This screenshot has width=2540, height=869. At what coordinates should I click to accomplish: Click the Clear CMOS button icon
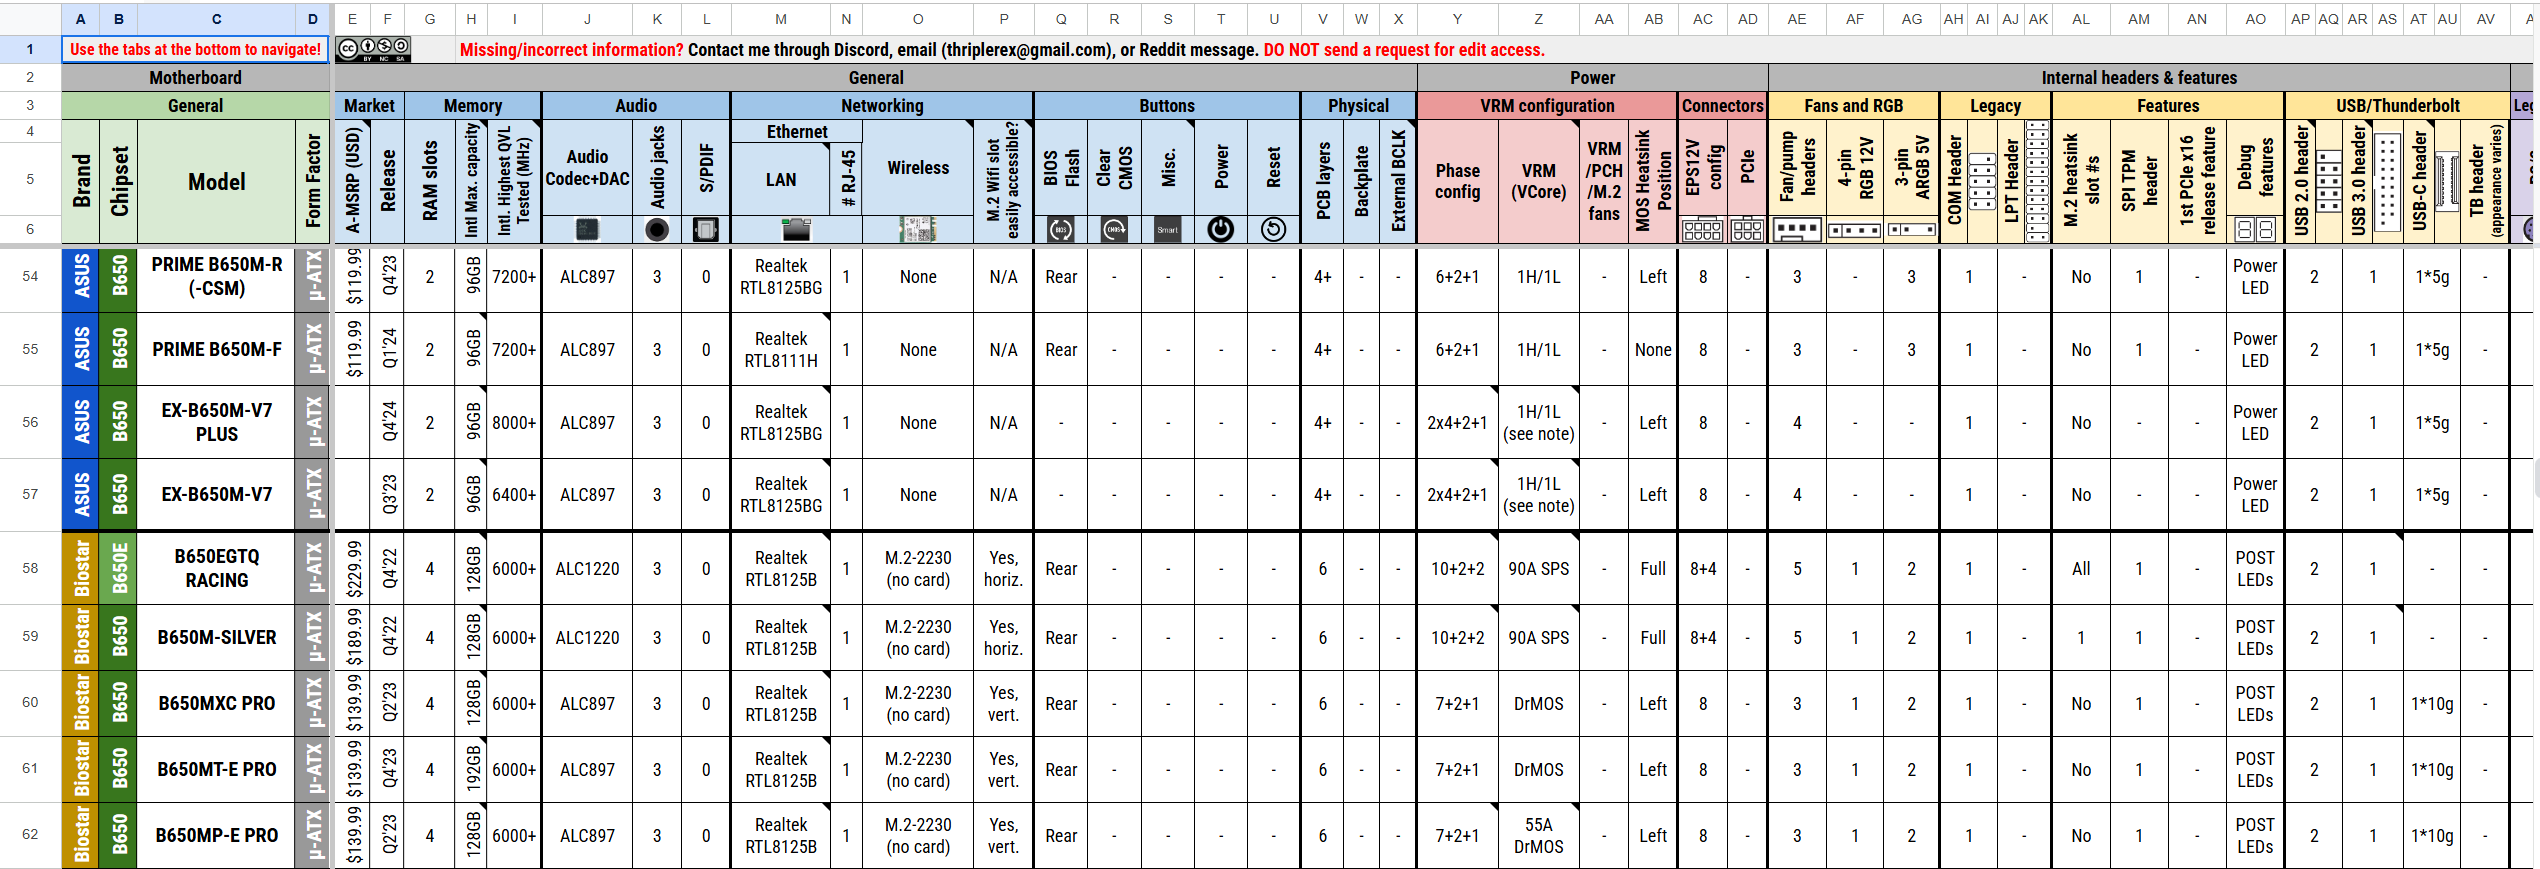tap(1114, 230)
